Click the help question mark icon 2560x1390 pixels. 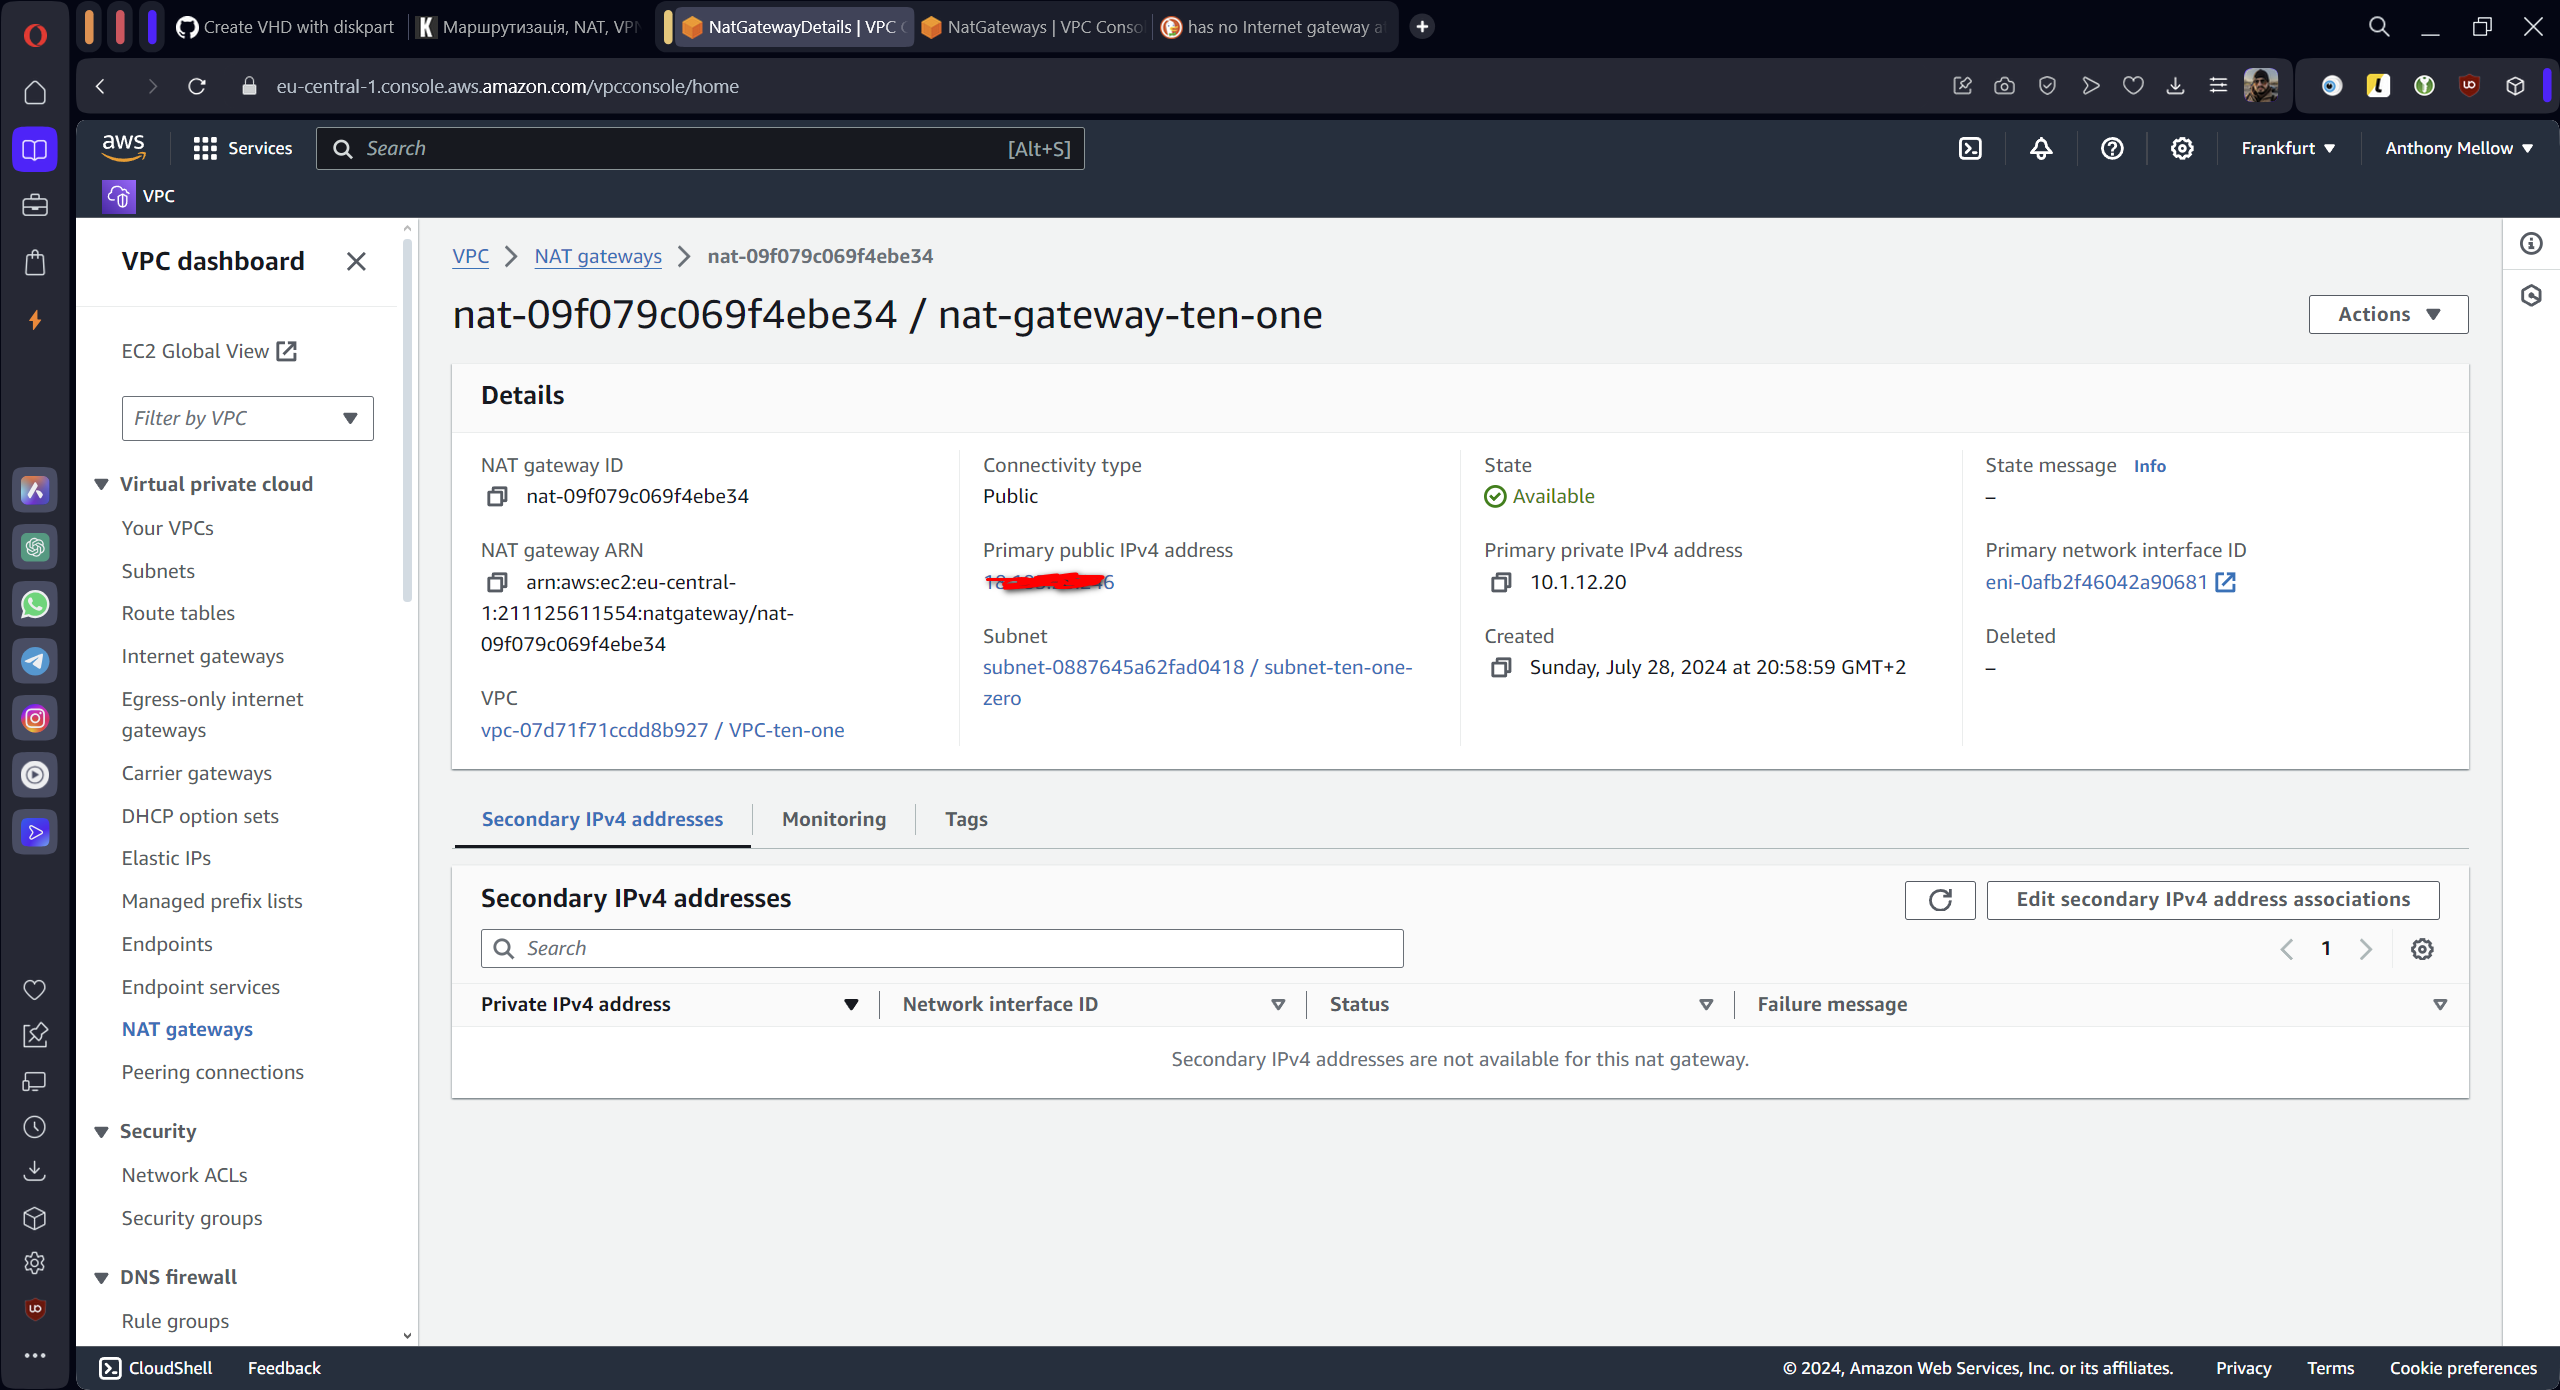(2112, 148)
